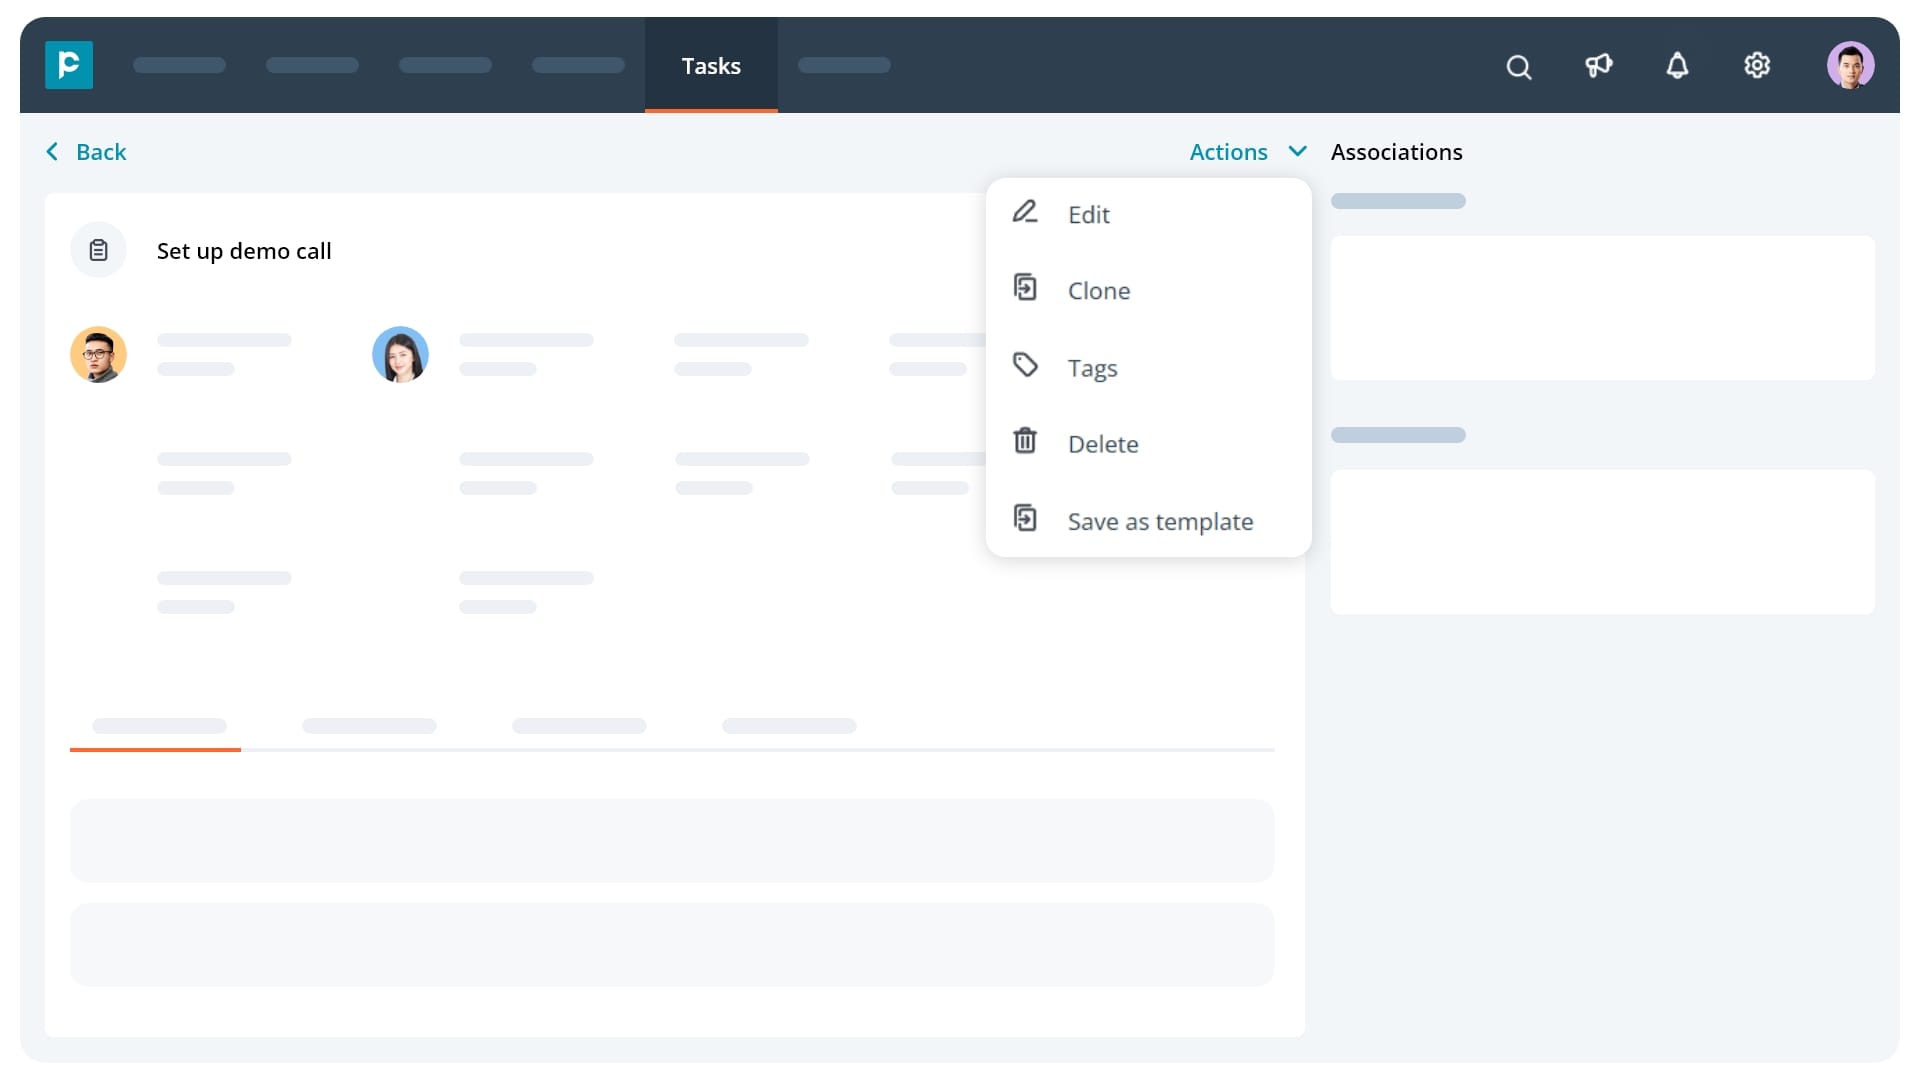Select Save as template from the menu

pos(1160,521)
